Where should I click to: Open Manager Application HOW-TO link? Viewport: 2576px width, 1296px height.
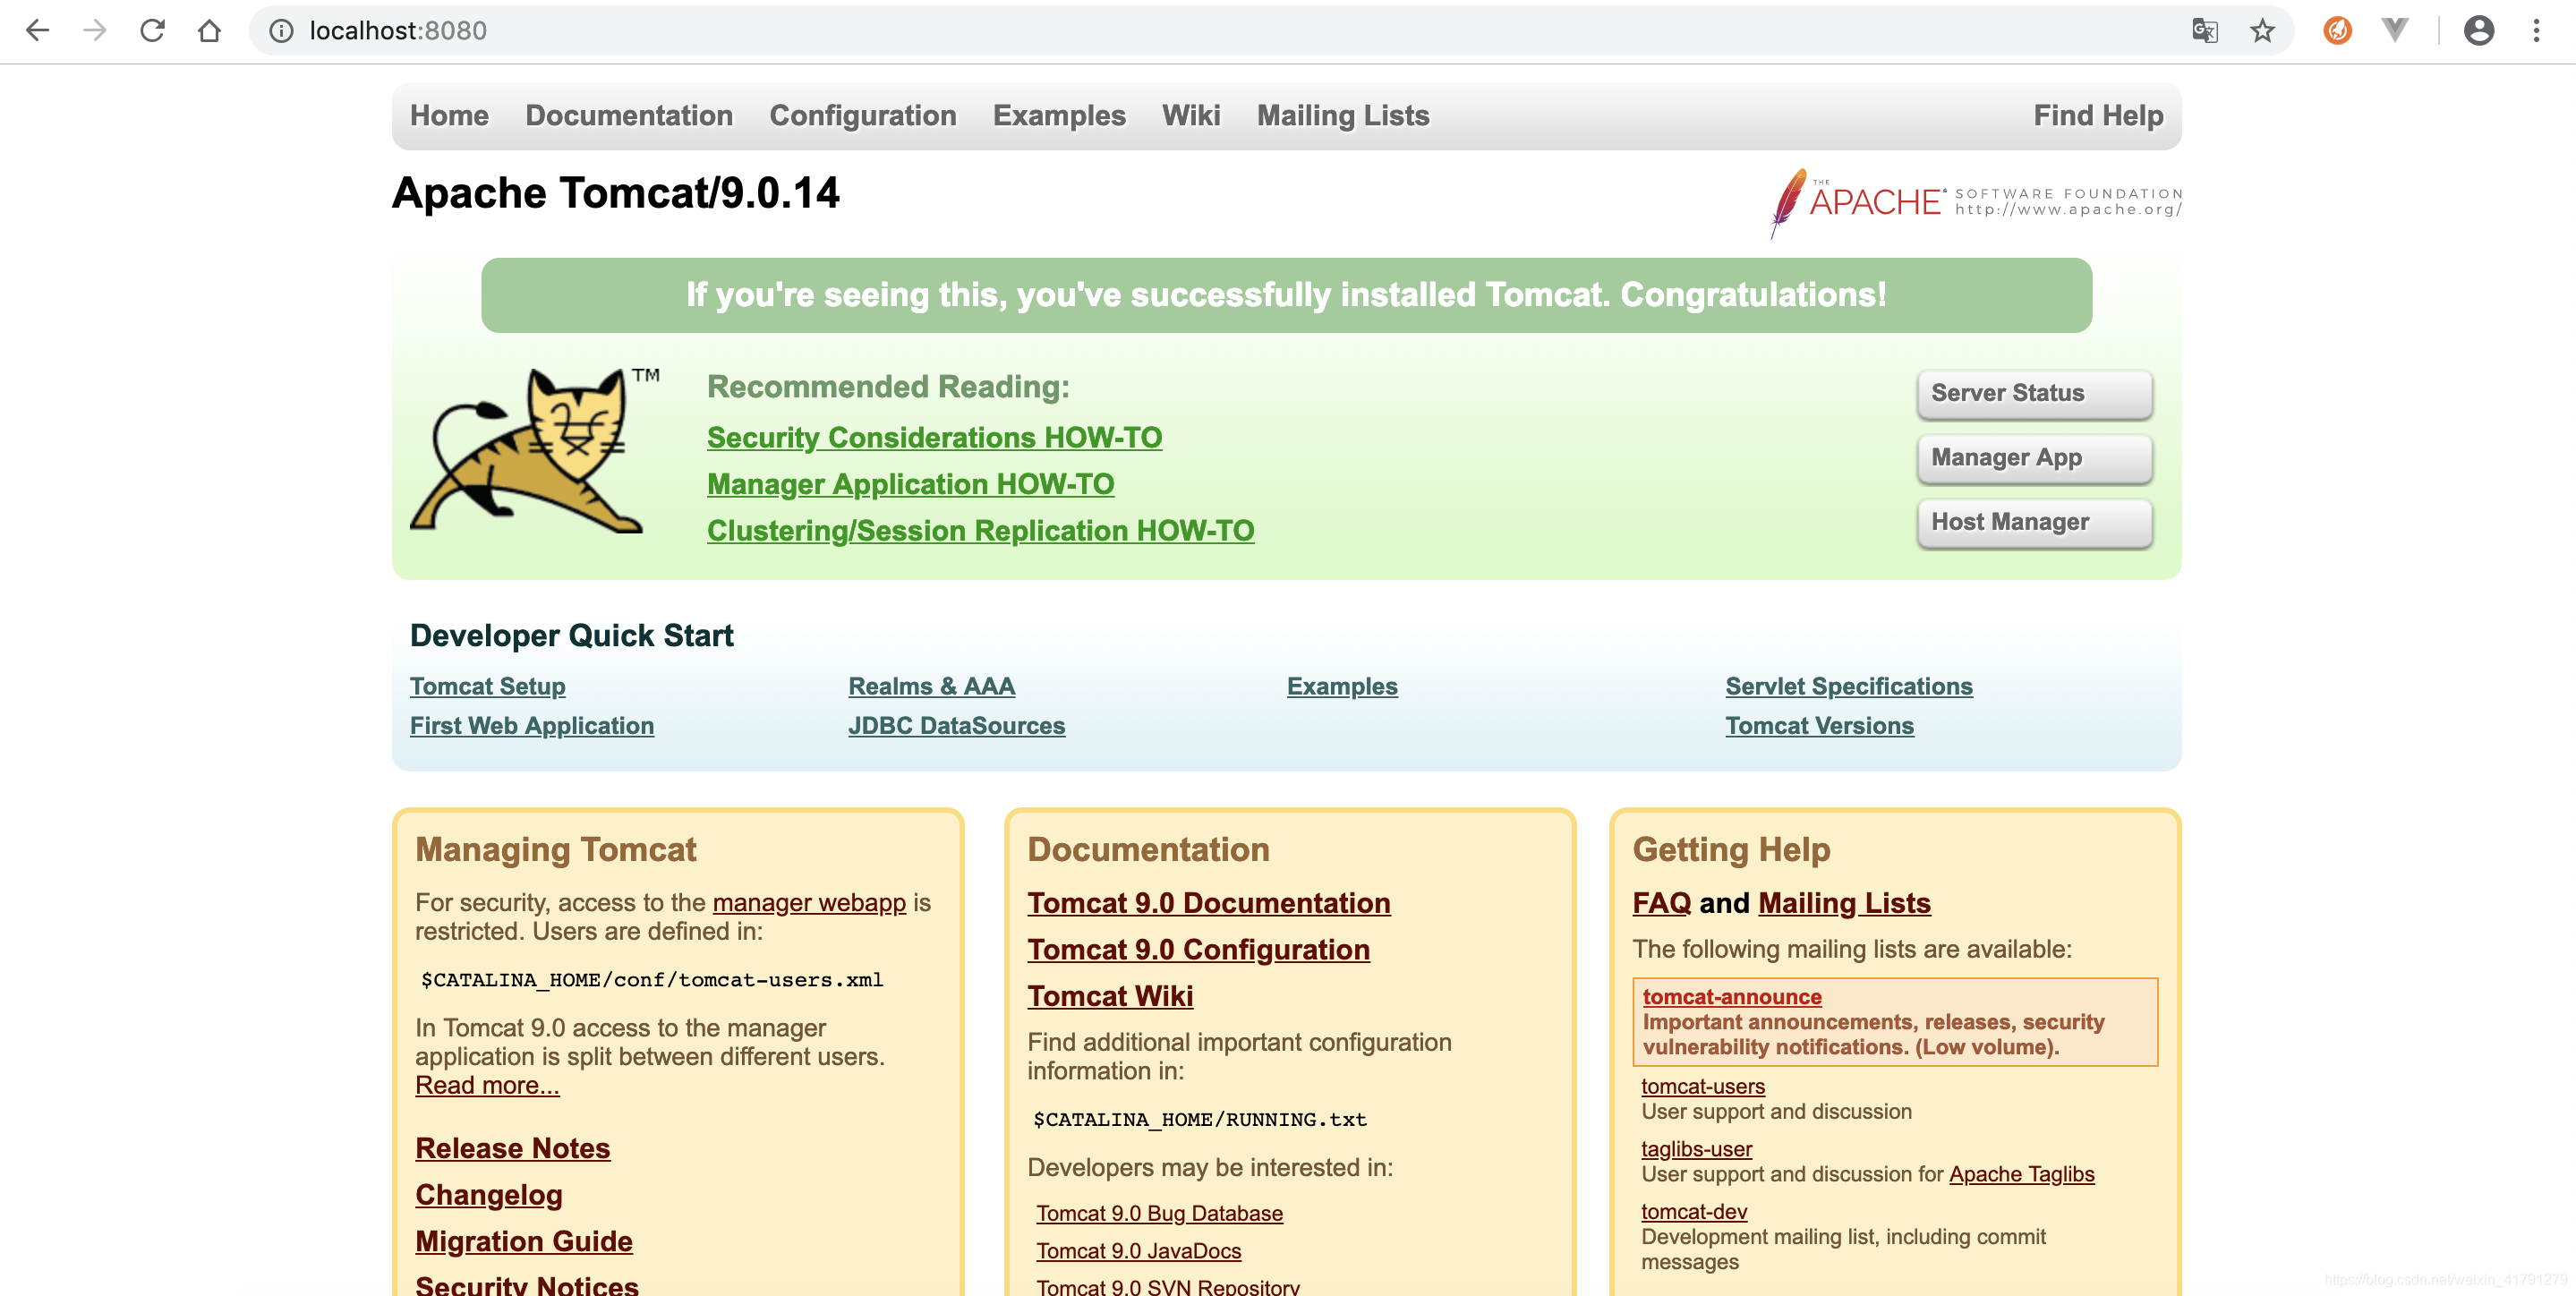point(910,485)
